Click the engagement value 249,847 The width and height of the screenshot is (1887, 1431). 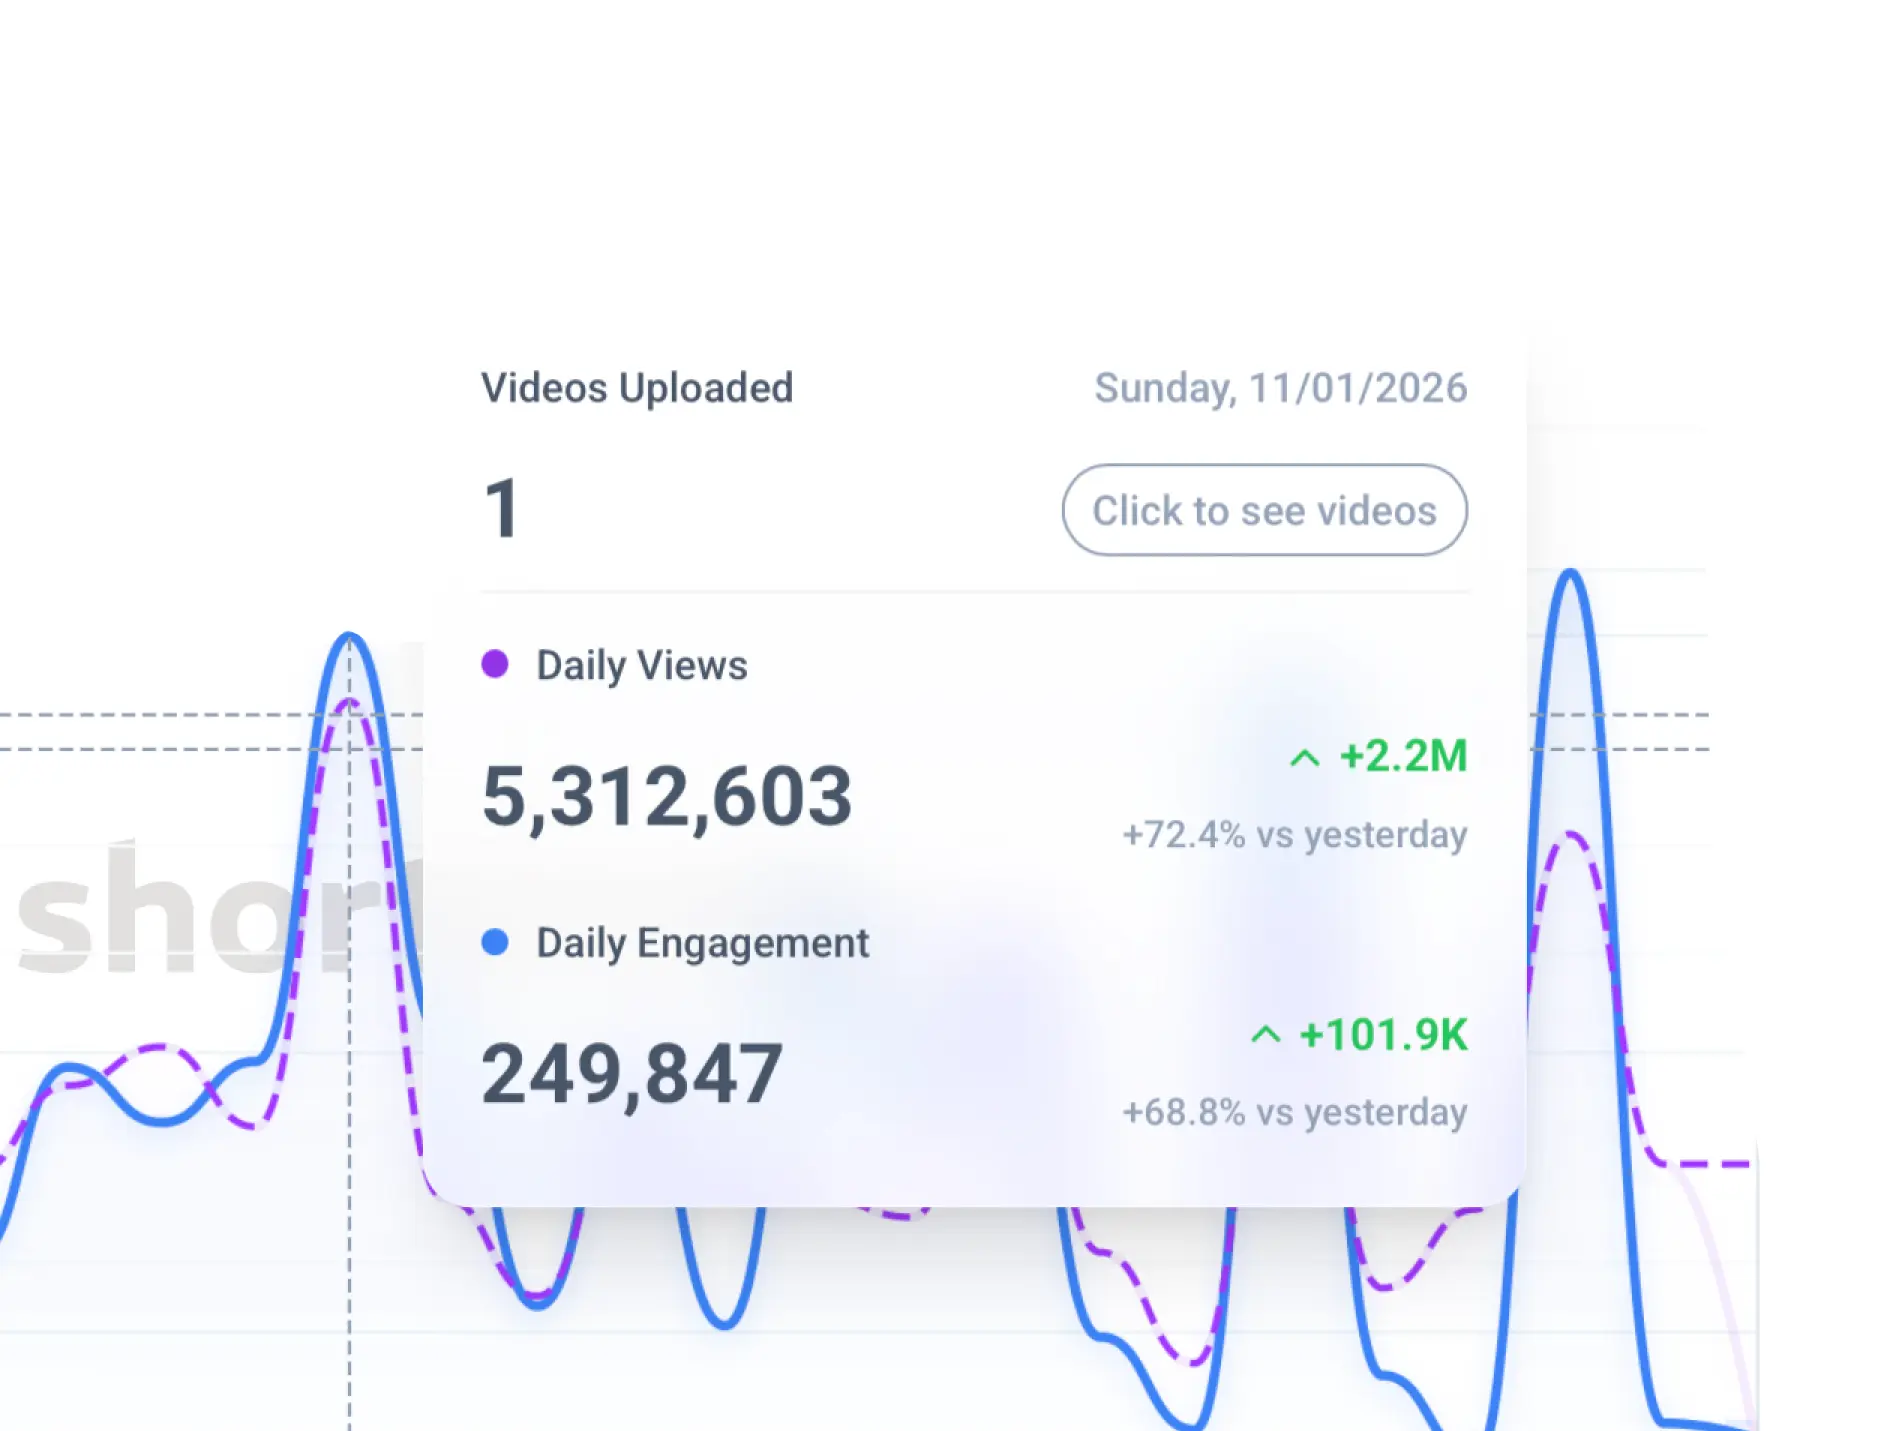point(632,1075)
